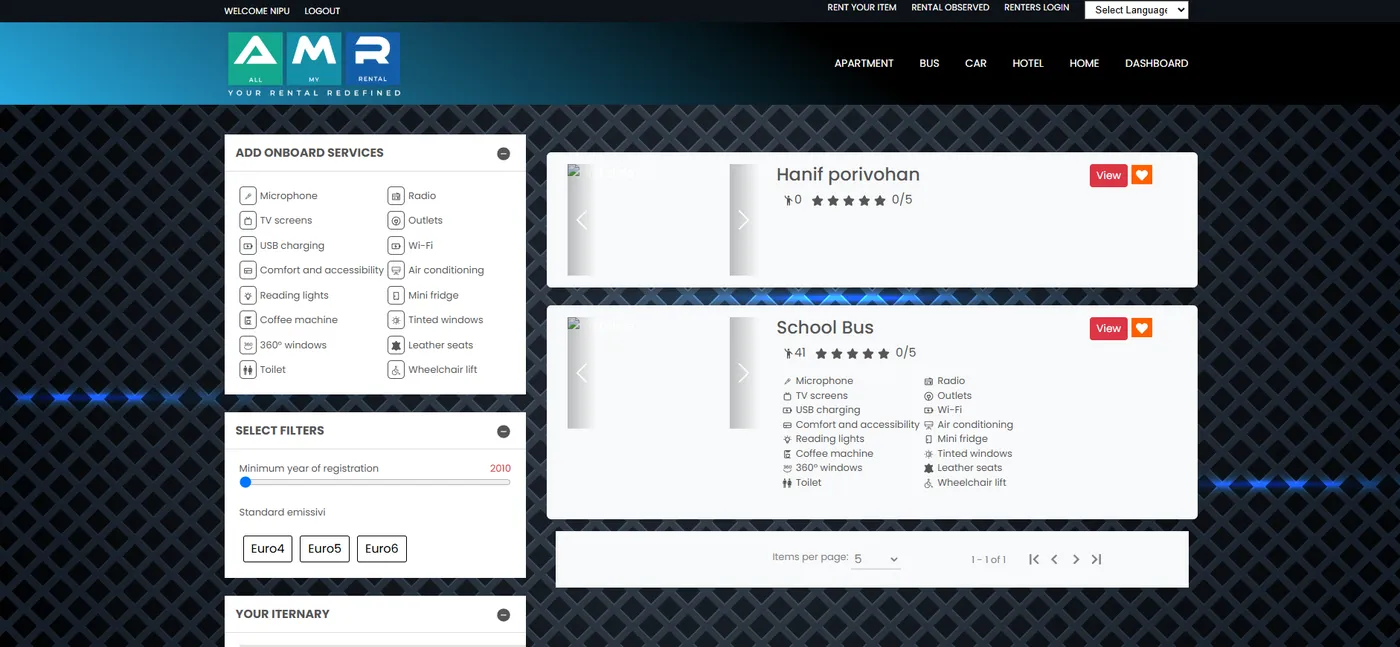The width and height of the screenshot is (1400, 647).
Task: Select the Reading lights service icon
Action: (x=248, y=295)
